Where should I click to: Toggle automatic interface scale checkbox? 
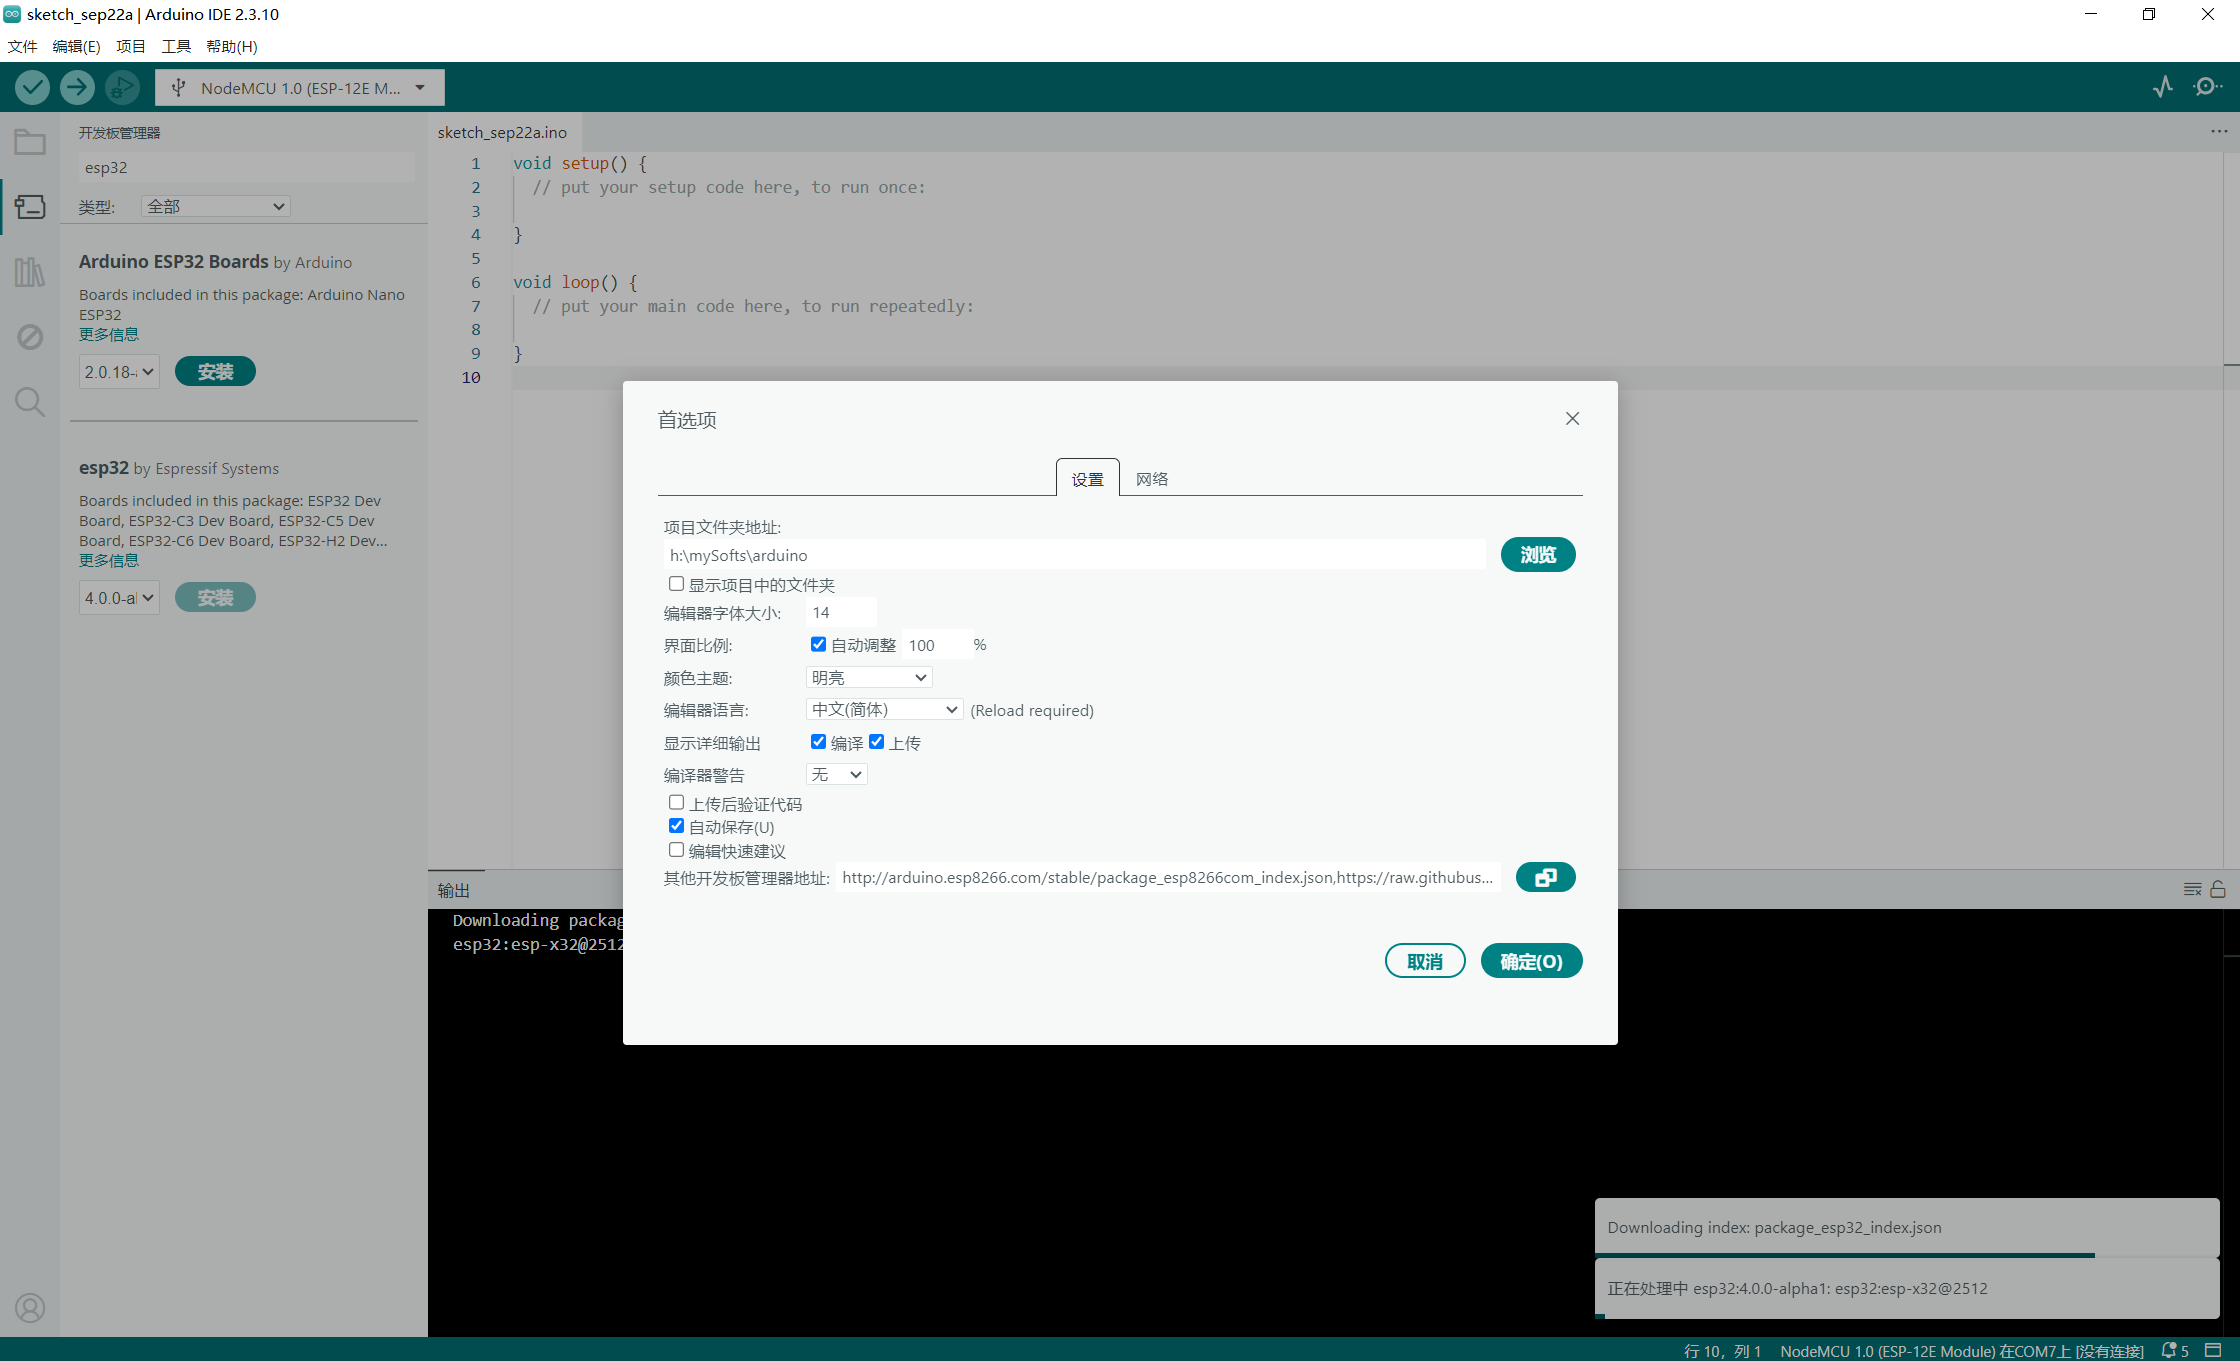(818, 644)
